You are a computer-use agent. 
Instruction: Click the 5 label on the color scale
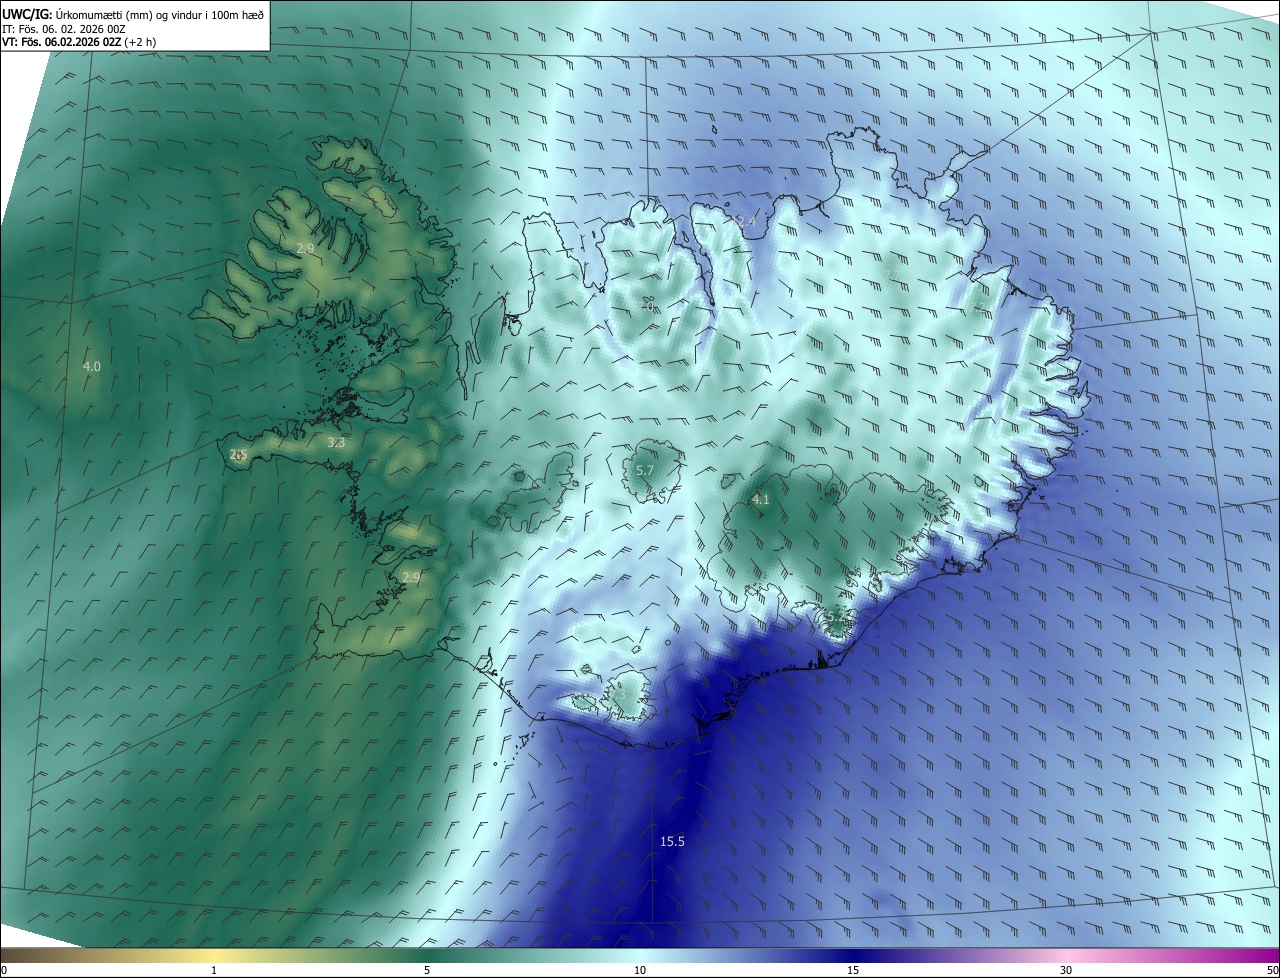[427, 970]
